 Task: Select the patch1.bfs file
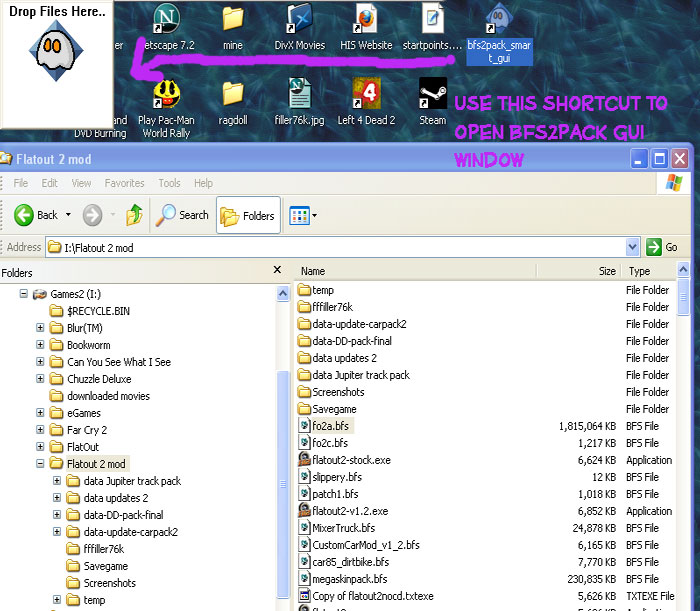pyautogui.click(x=329, y=494)
